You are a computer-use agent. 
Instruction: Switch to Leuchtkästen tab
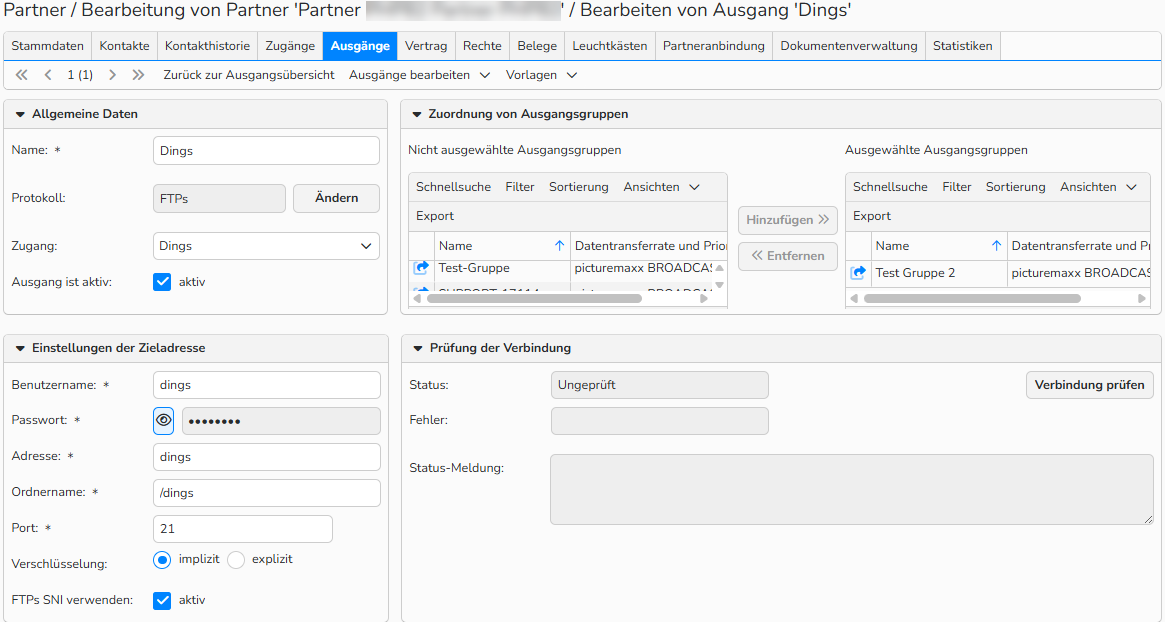pos(609,46)
